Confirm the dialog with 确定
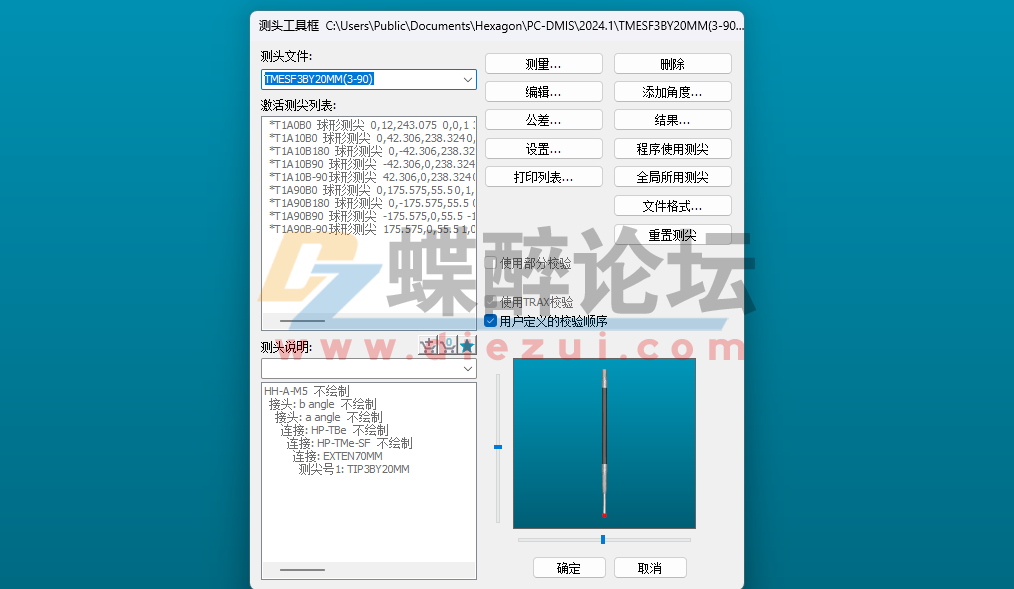This screenshot has height=589, width=1014. pos(568,567)
